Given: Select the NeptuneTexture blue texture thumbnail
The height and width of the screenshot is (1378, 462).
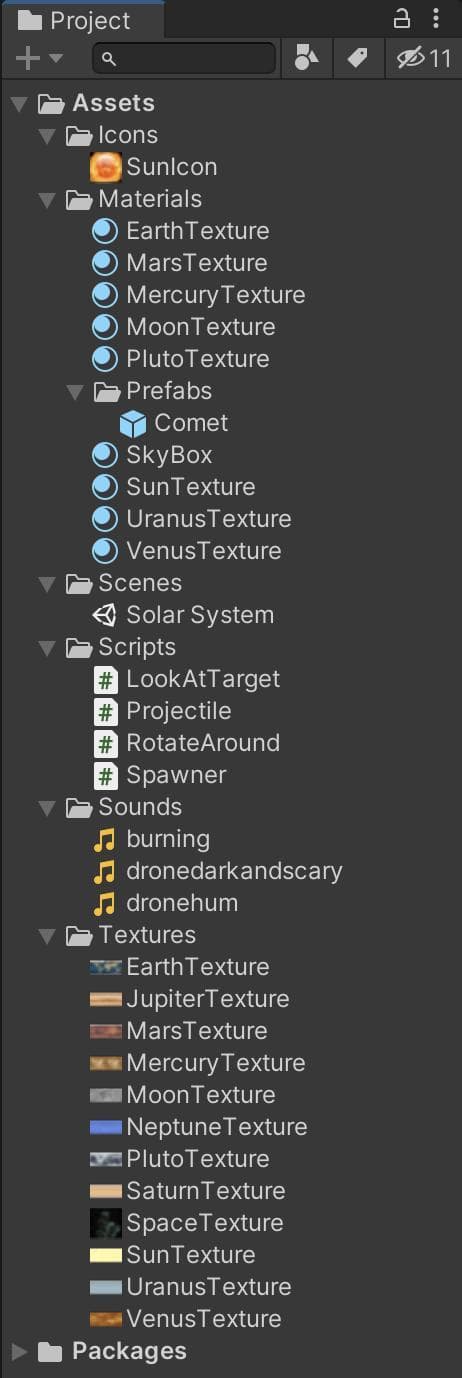Looking at the screenshot, I should tap(105, 1127).
